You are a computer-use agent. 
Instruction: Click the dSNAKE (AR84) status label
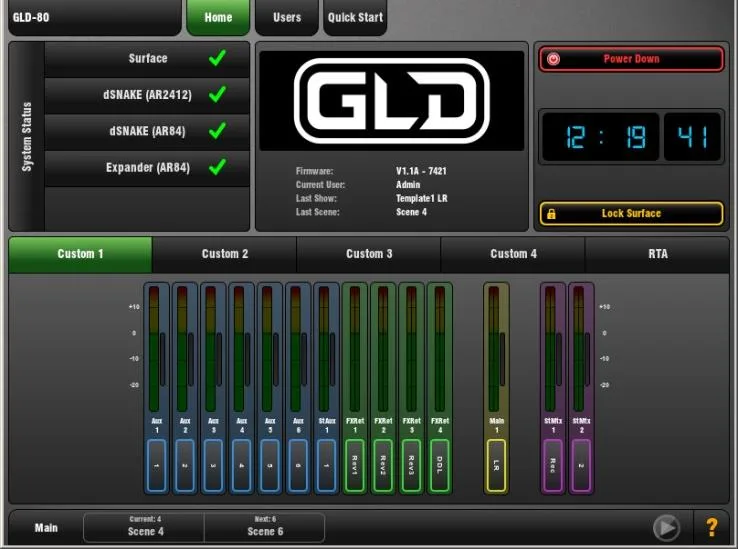tap(147, 131)
